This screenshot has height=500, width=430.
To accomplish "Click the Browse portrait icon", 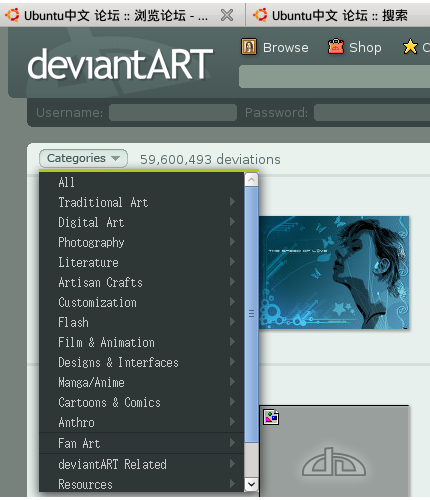I will [249, 47].
